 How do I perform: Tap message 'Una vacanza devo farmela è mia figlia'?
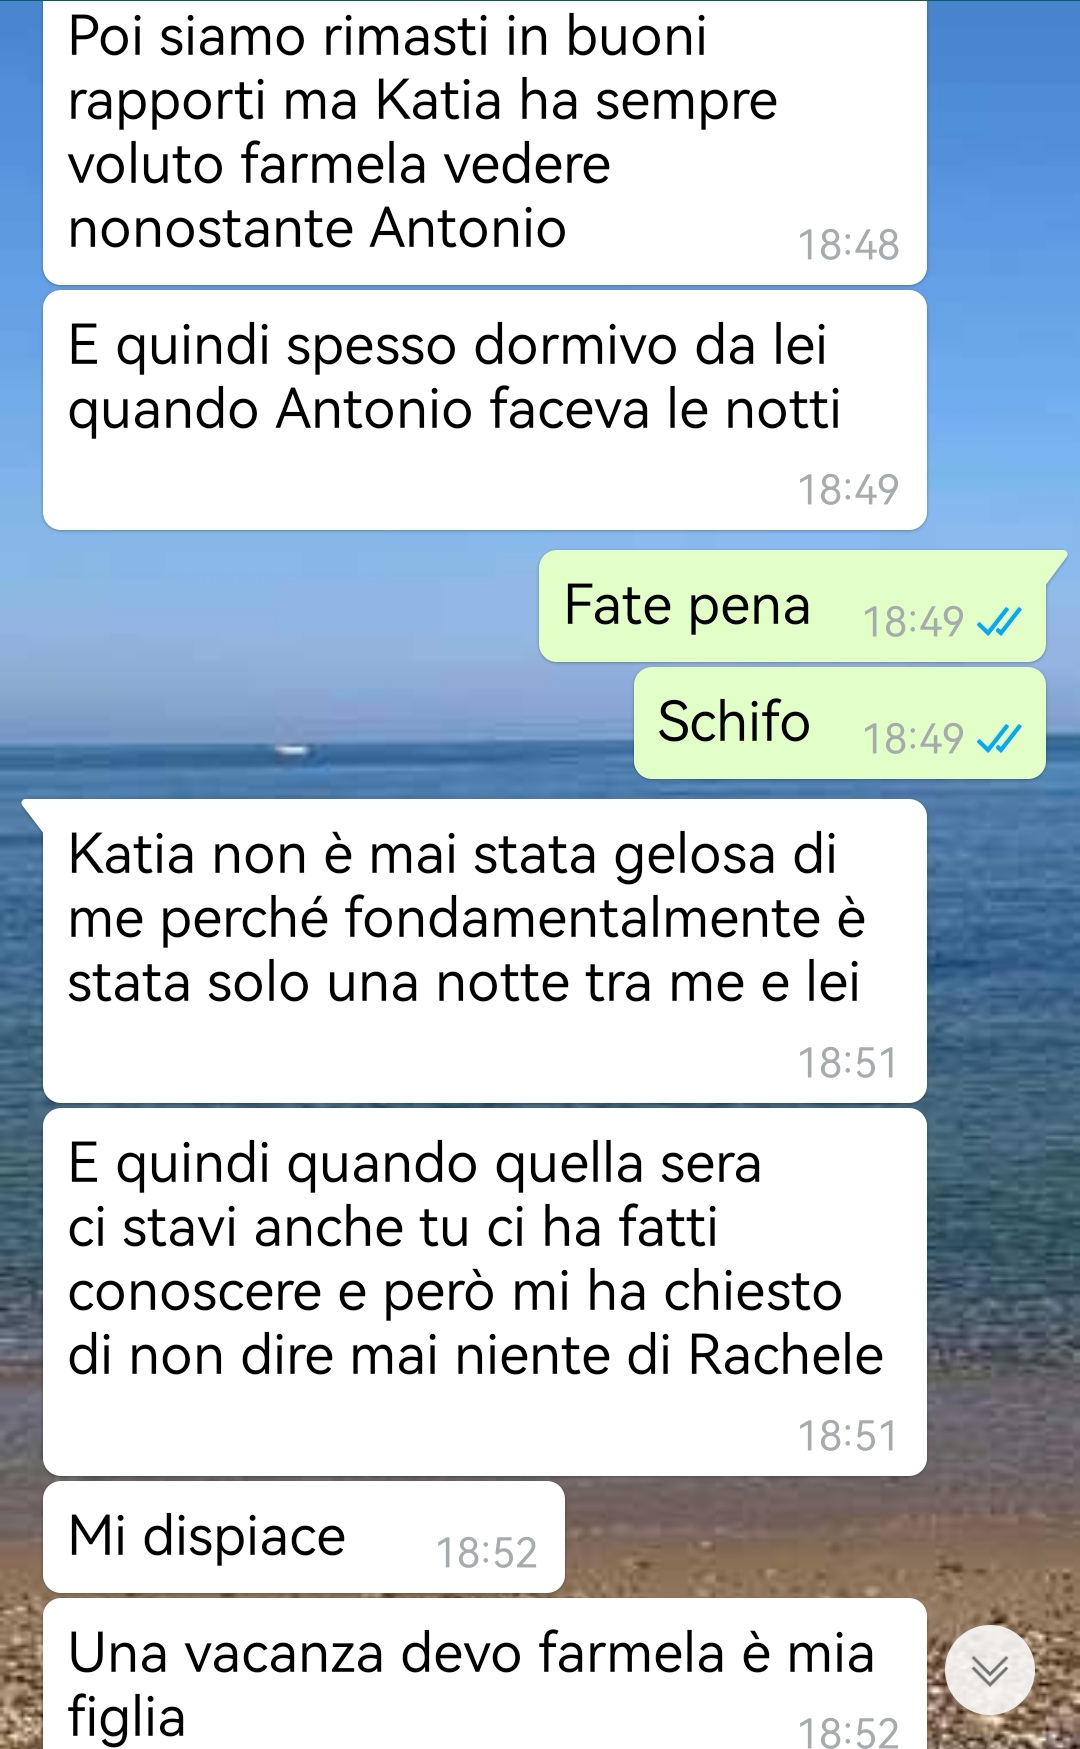(485, 1674)
